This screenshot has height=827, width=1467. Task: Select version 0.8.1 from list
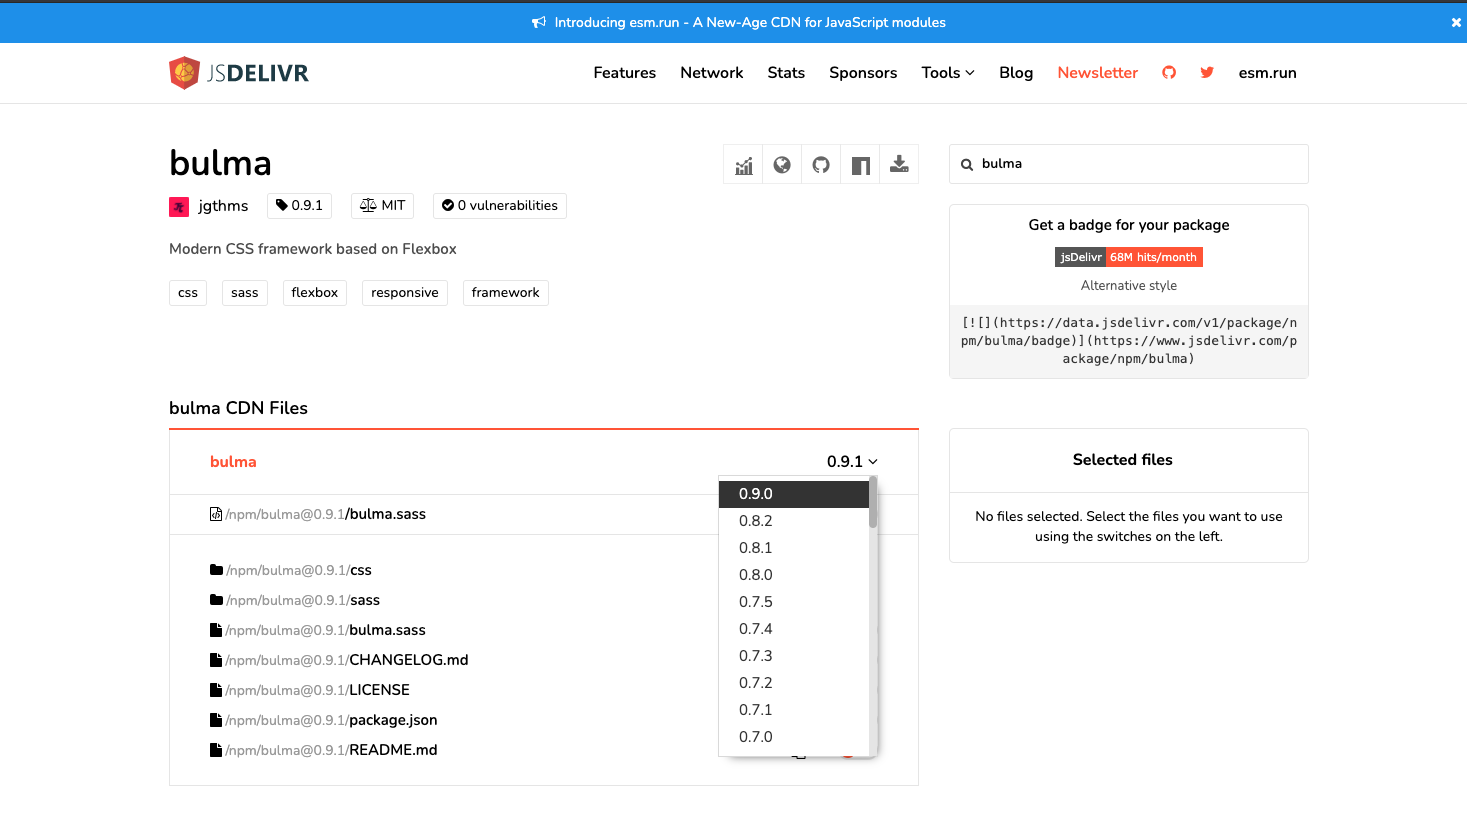pyautogui.click(x=794, y=548)
